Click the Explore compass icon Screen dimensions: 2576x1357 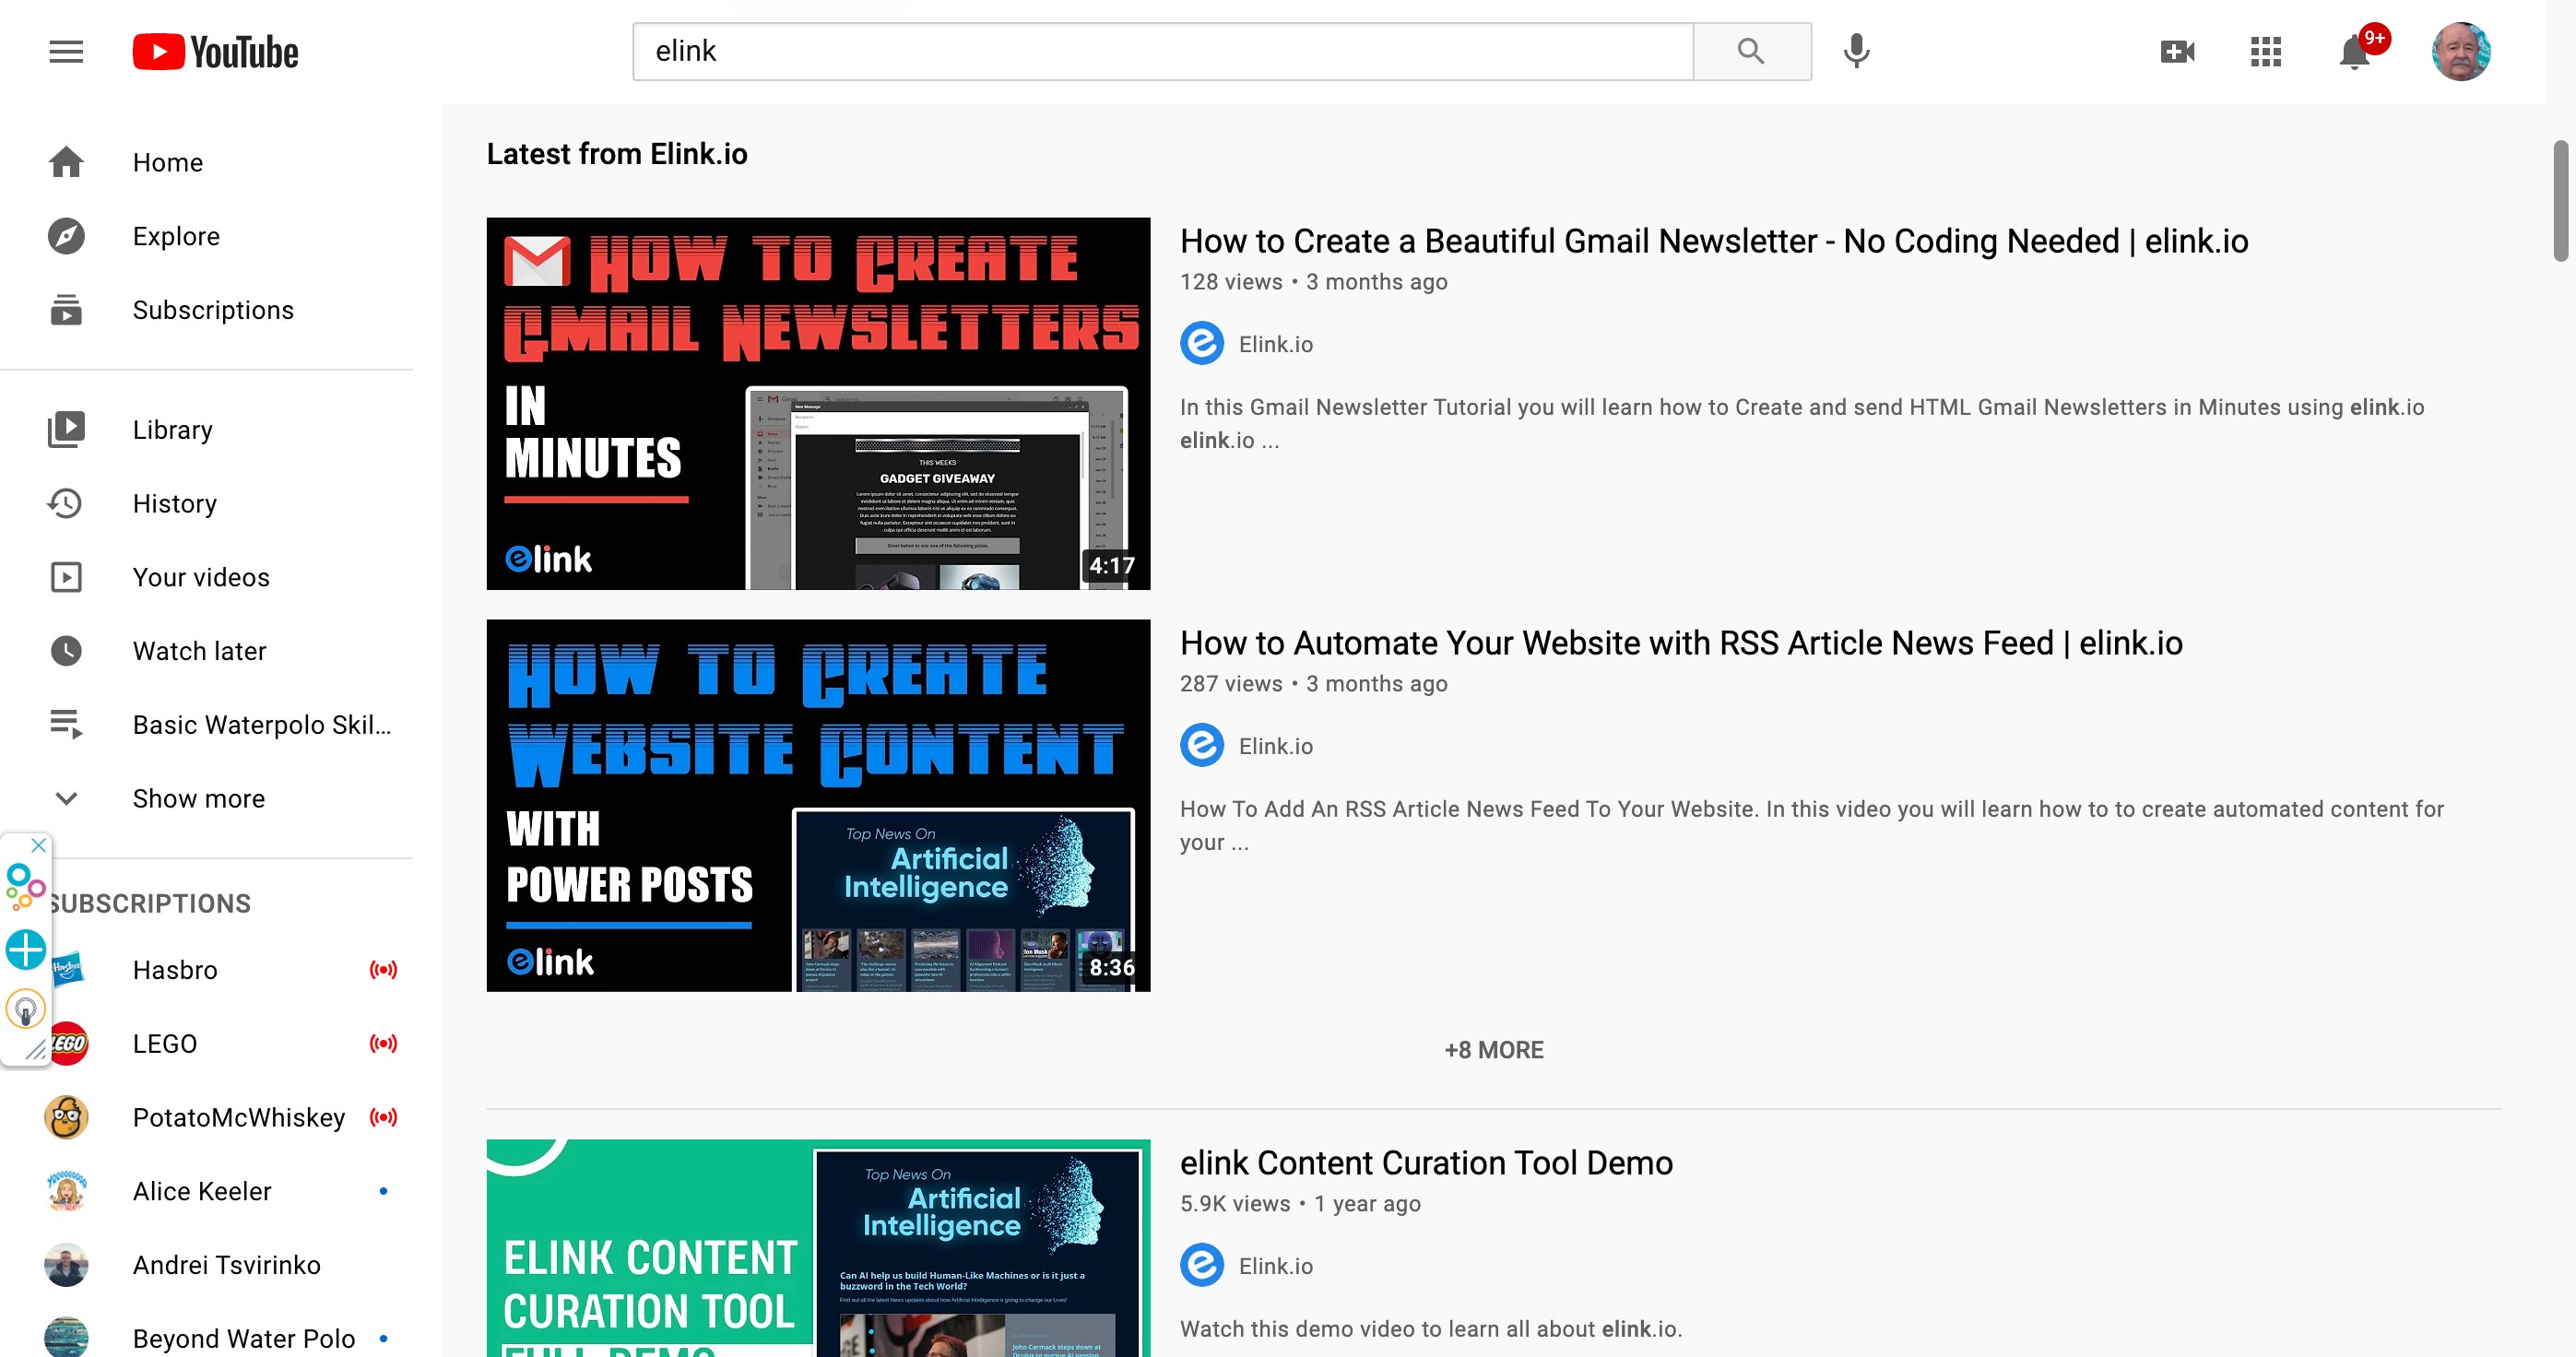coord(66,236)
